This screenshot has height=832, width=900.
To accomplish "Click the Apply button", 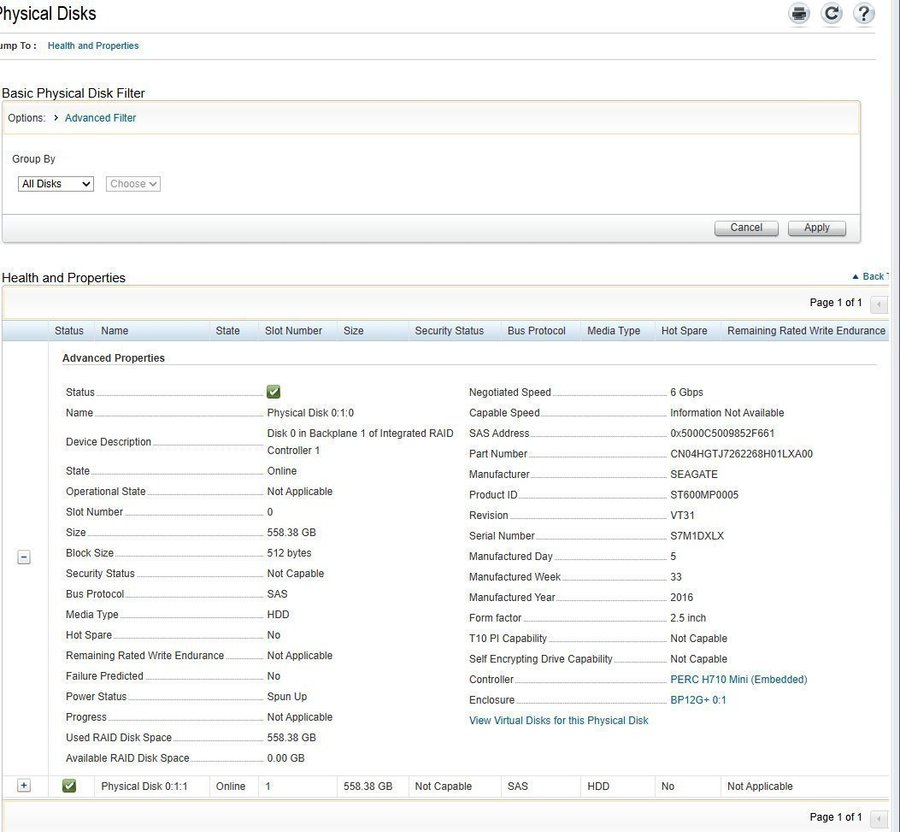I will point(816,228).
